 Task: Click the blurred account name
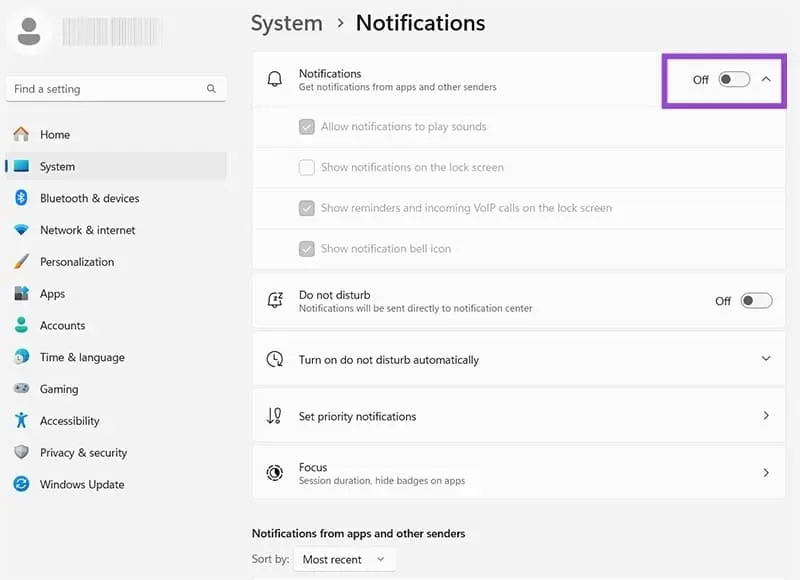click(112, 32)
